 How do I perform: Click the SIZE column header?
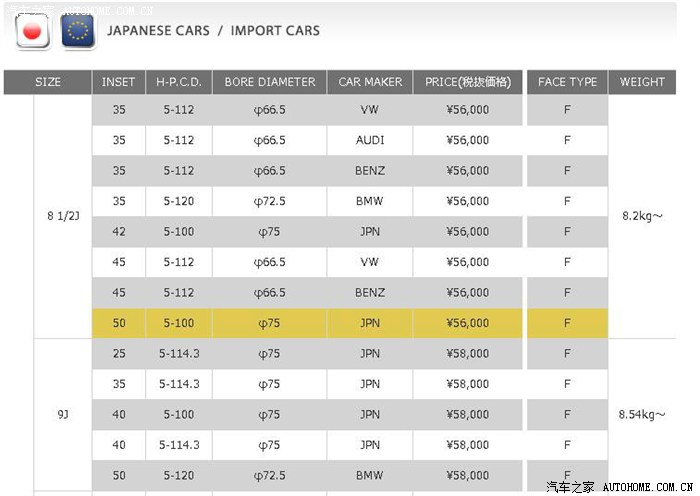coord(47,82)
